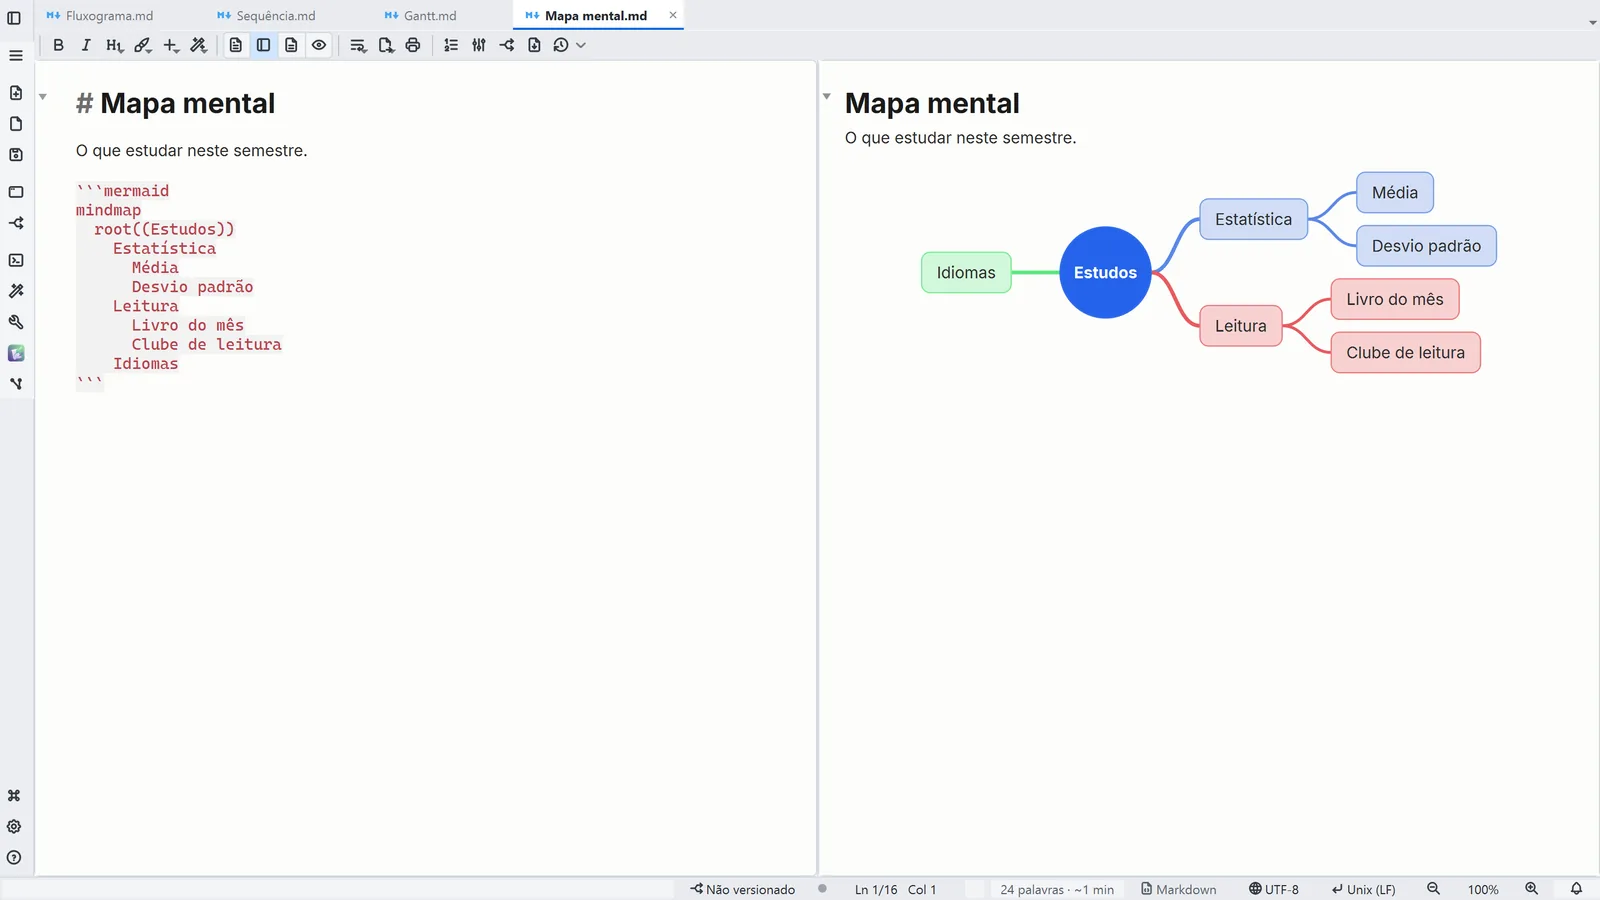Screen dimensions: 1600x900
Task: Toggle the split editor and preview view
Action: point(264,45)
